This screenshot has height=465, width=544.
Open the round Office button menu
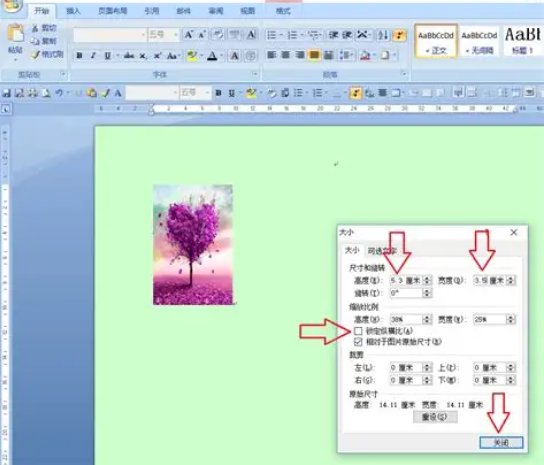(x=11, y=6)
